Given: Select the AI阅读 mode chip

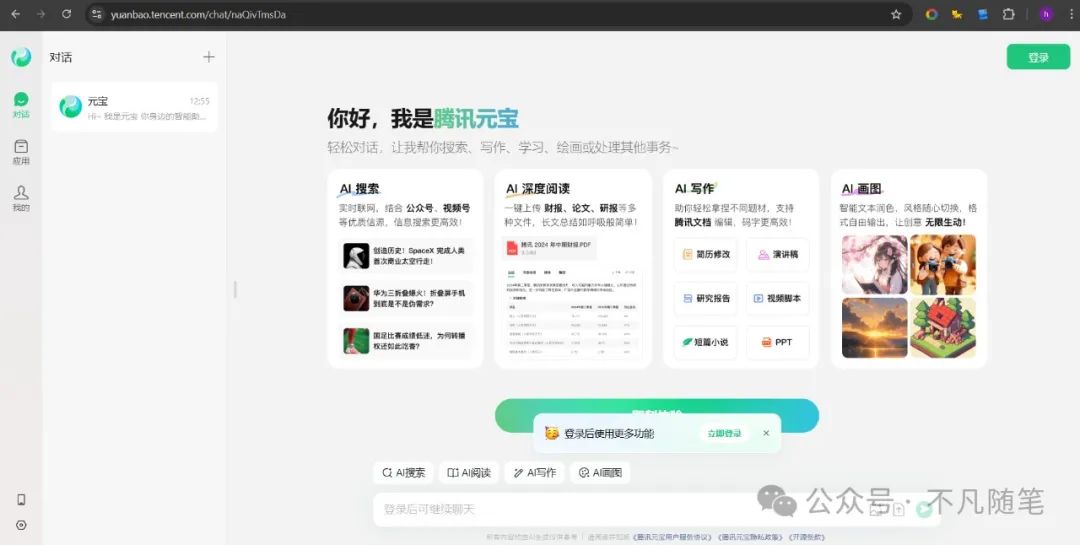Looking at the screenshot, I should (x=469, y=472).
